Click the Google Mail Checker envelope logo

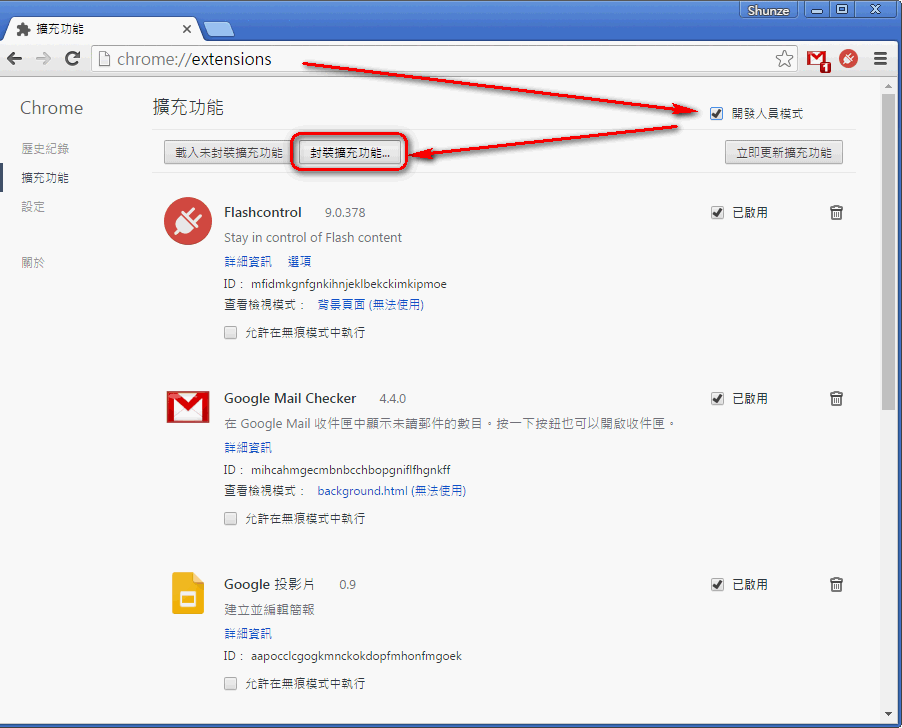tap(188, 407)
